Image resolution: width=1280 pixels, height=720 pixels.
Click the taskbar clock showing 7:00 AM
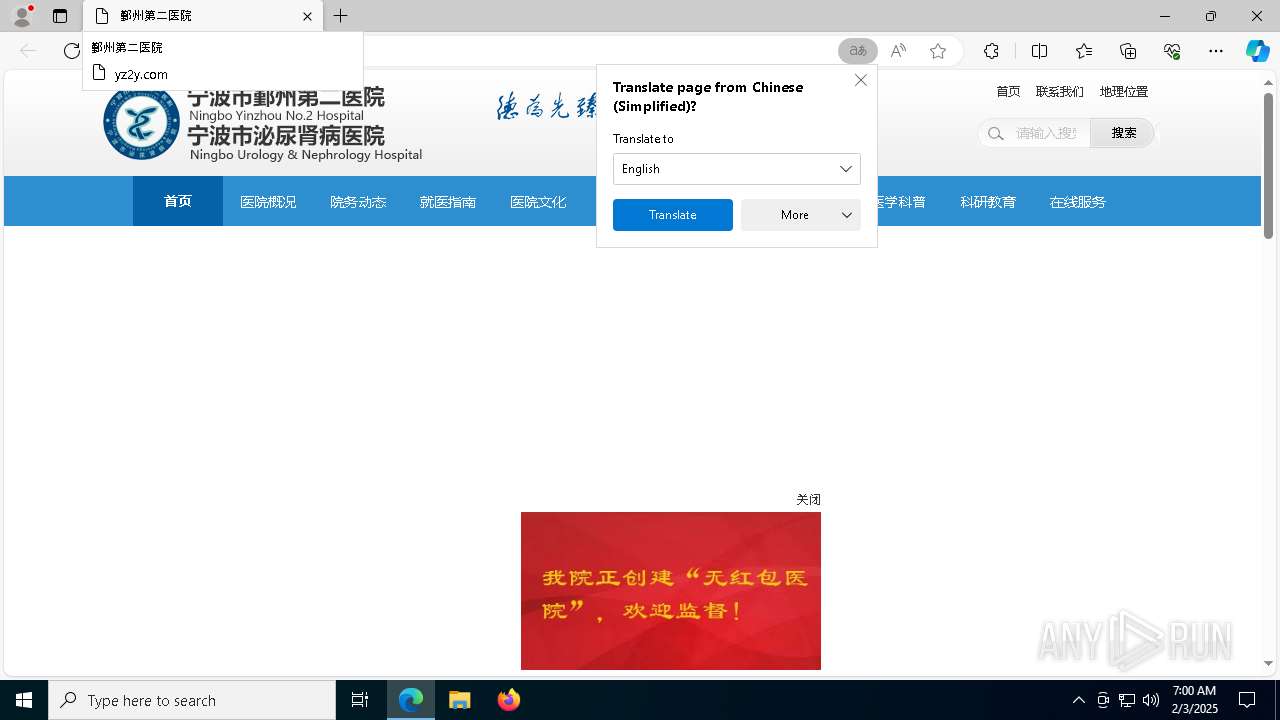pyautogui.click(x=1194, y=700)
